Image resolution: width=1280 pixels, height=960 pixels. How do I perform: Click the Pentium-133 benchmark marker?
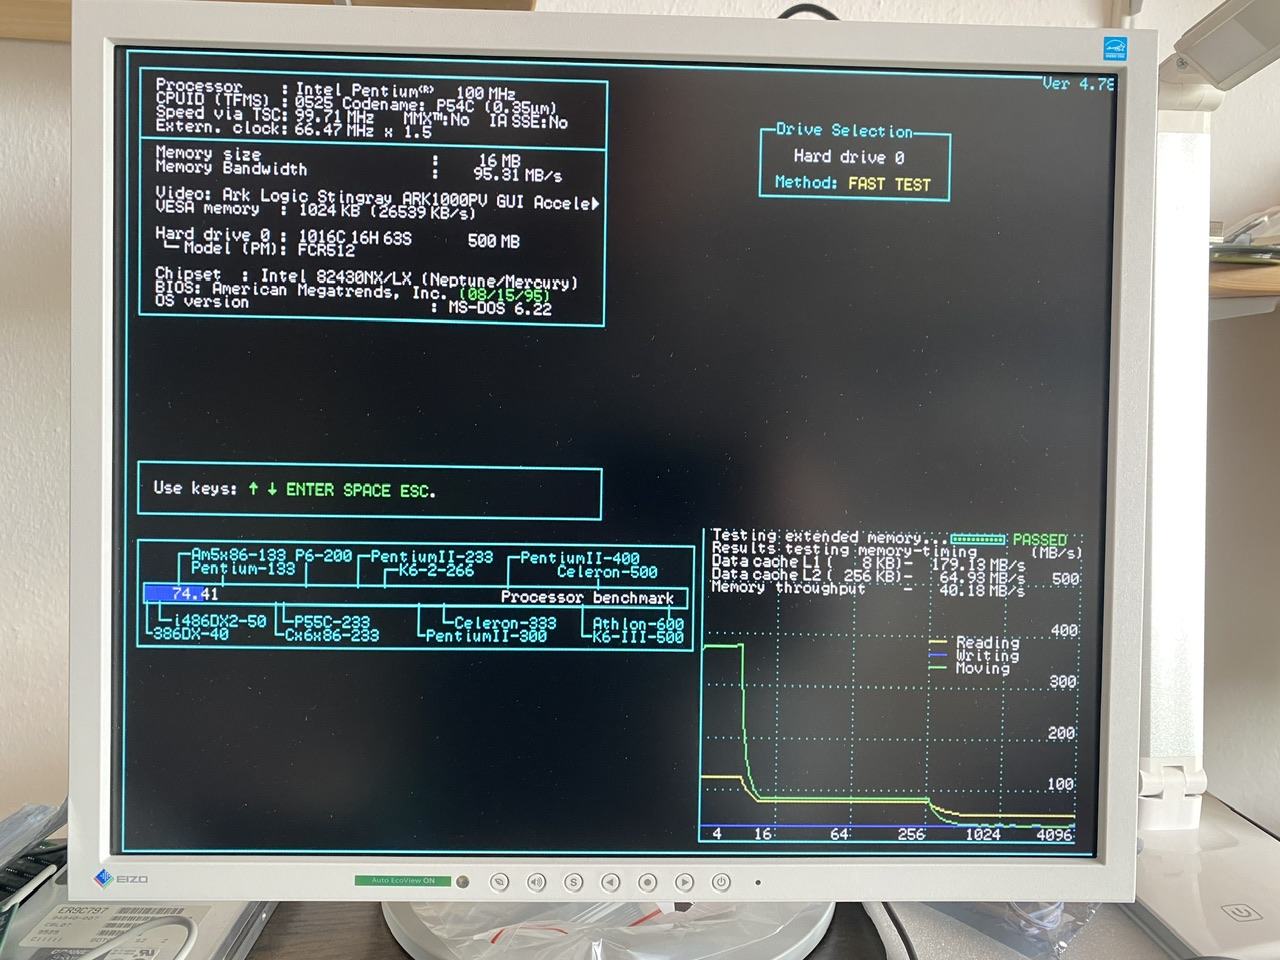pos(243,568)
